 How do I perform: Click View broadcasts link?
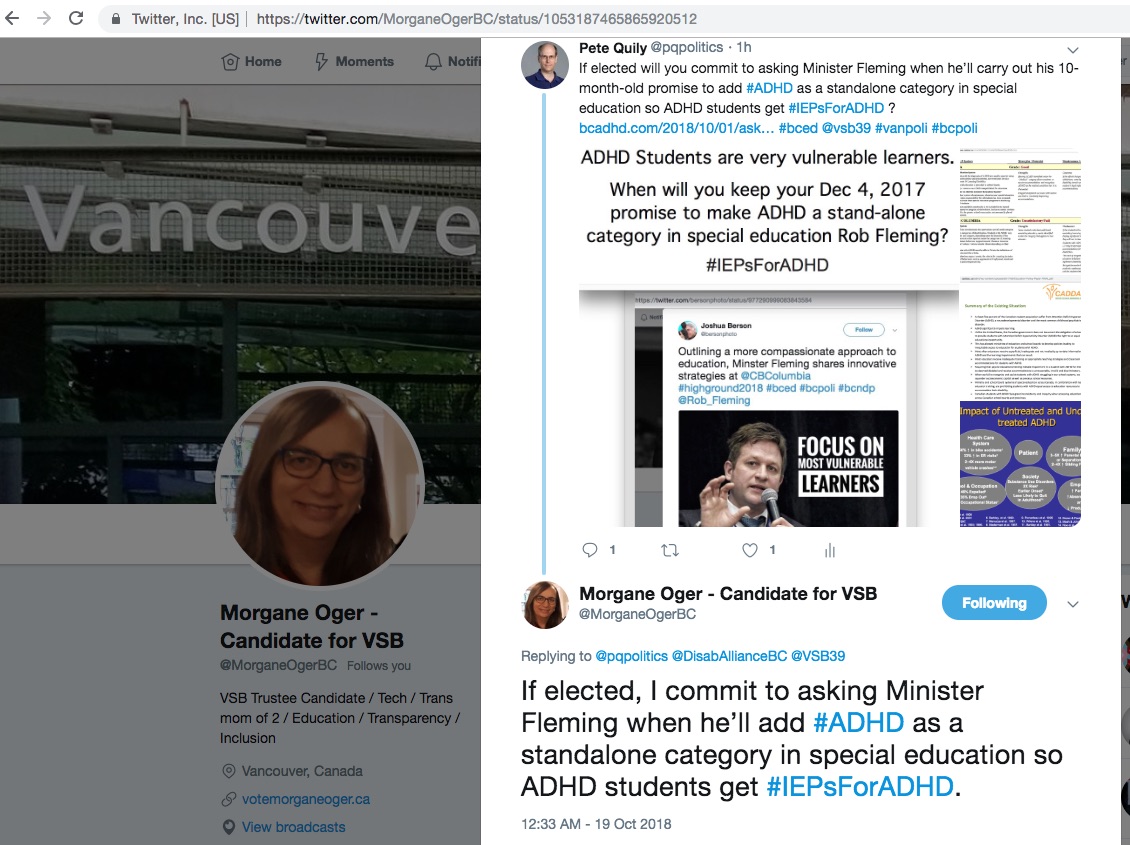tap(293, 827)
